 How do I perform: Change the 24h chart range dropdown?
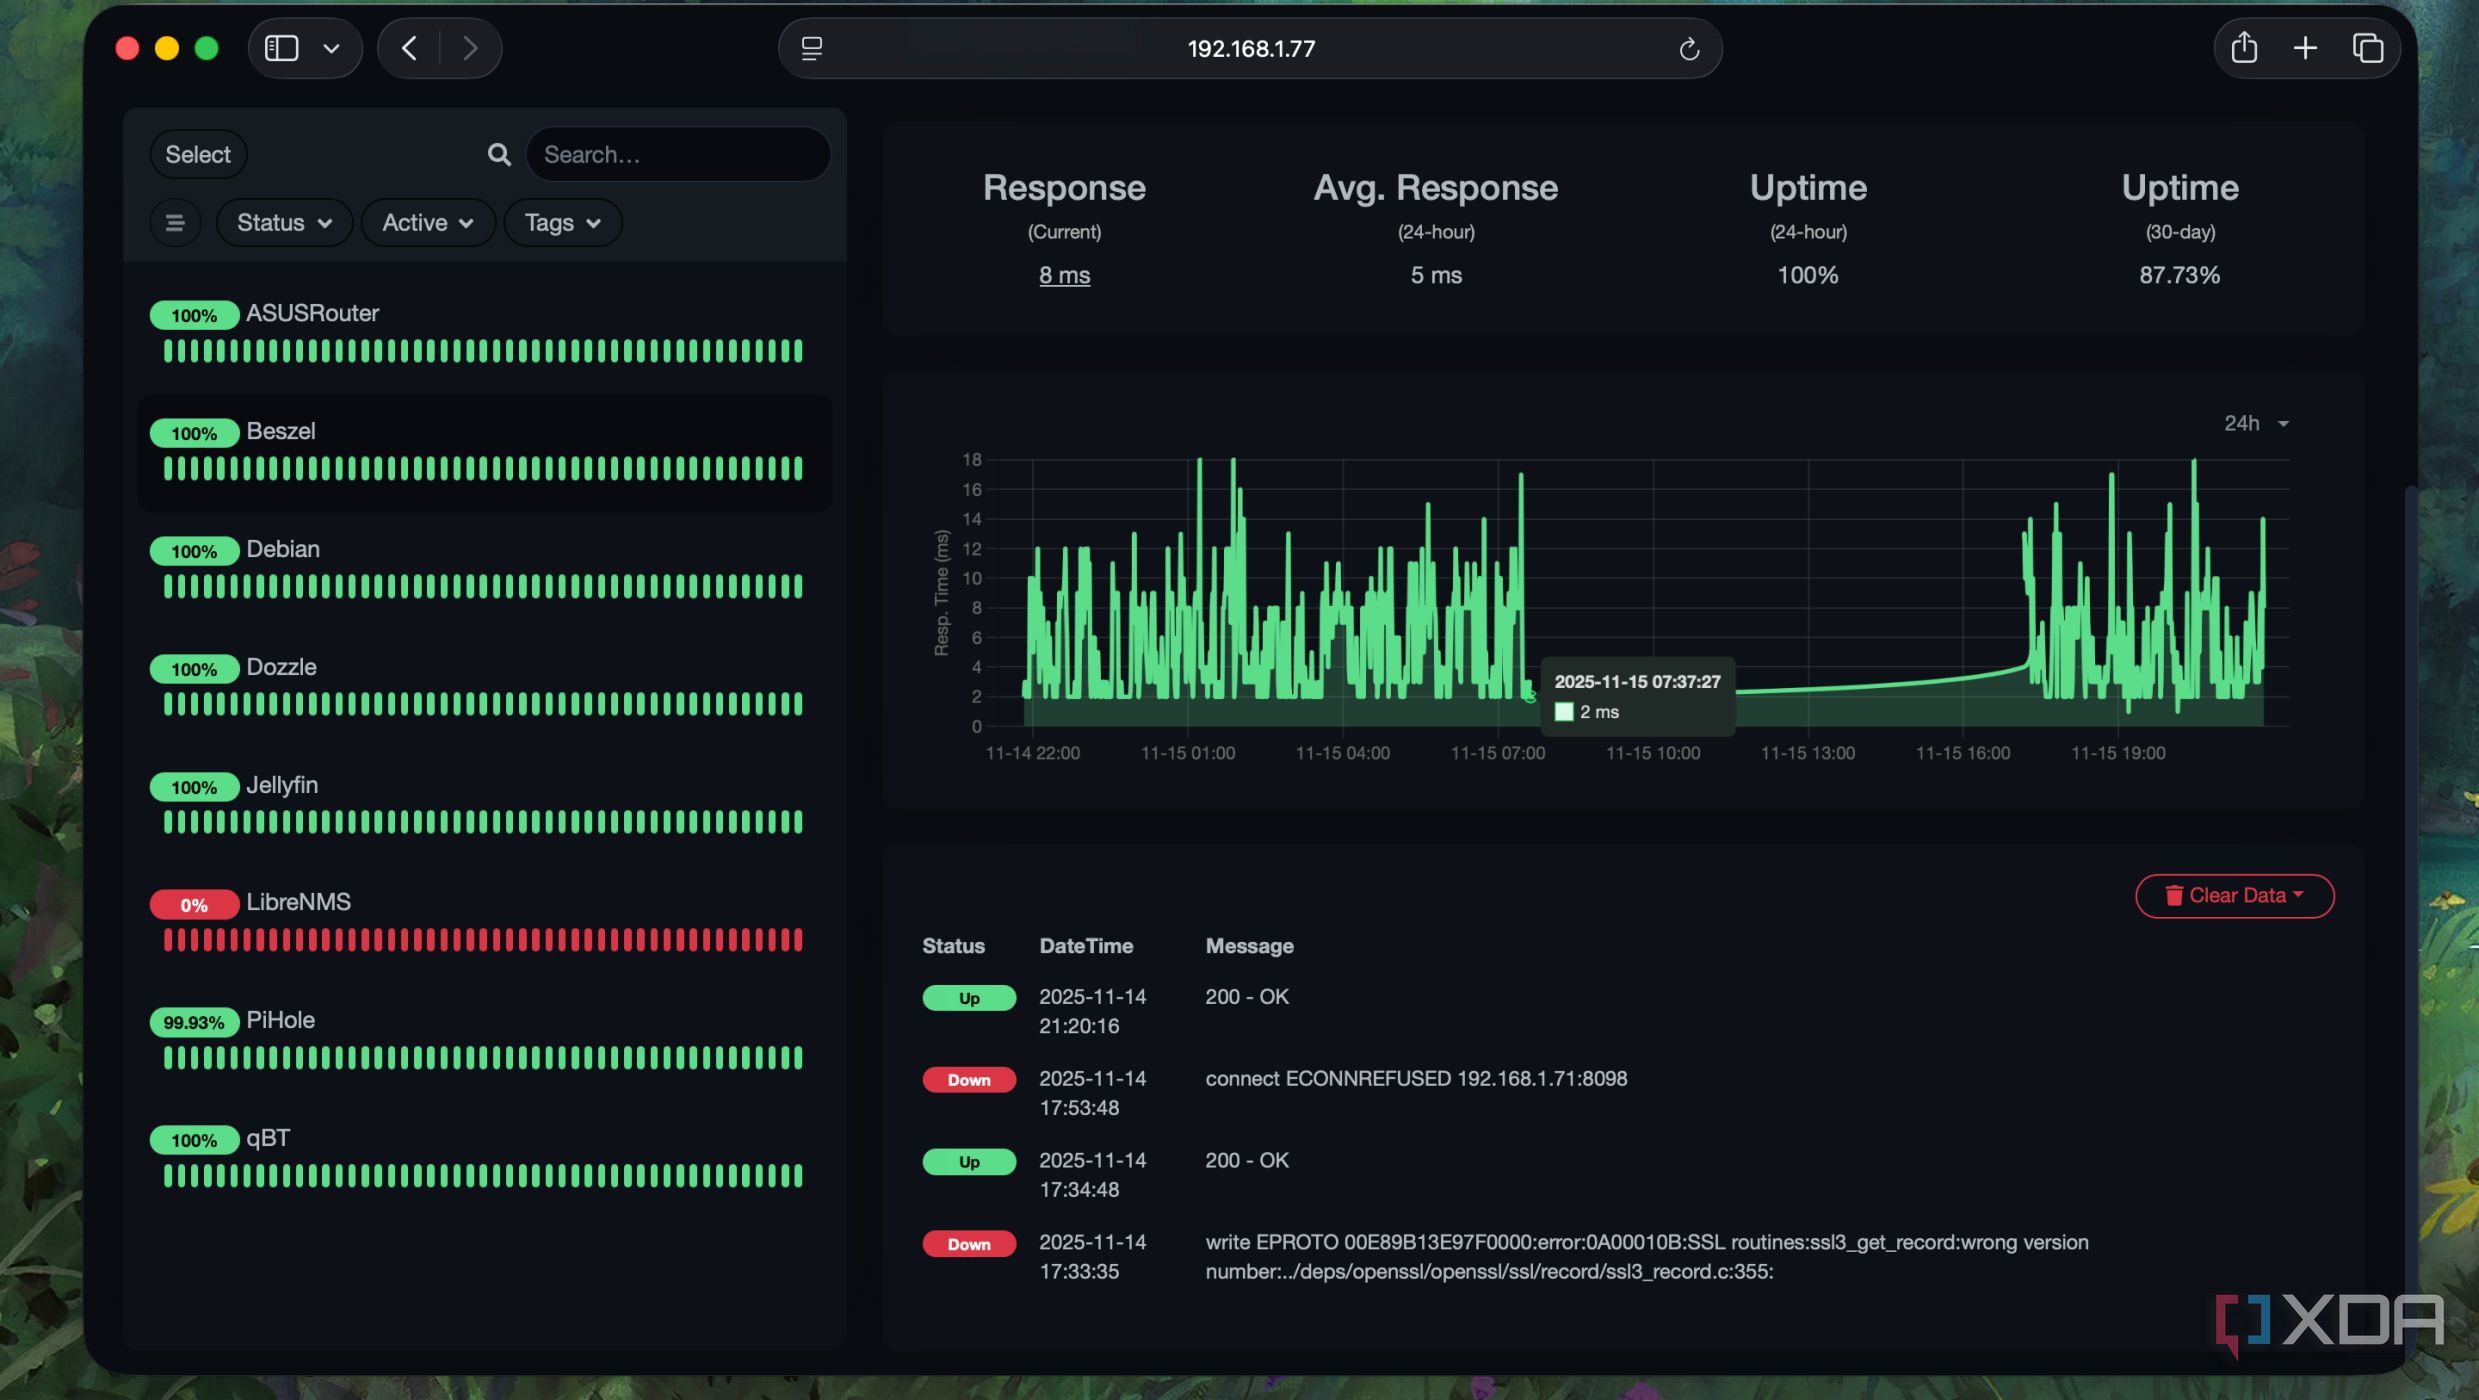pos(2256,423)
